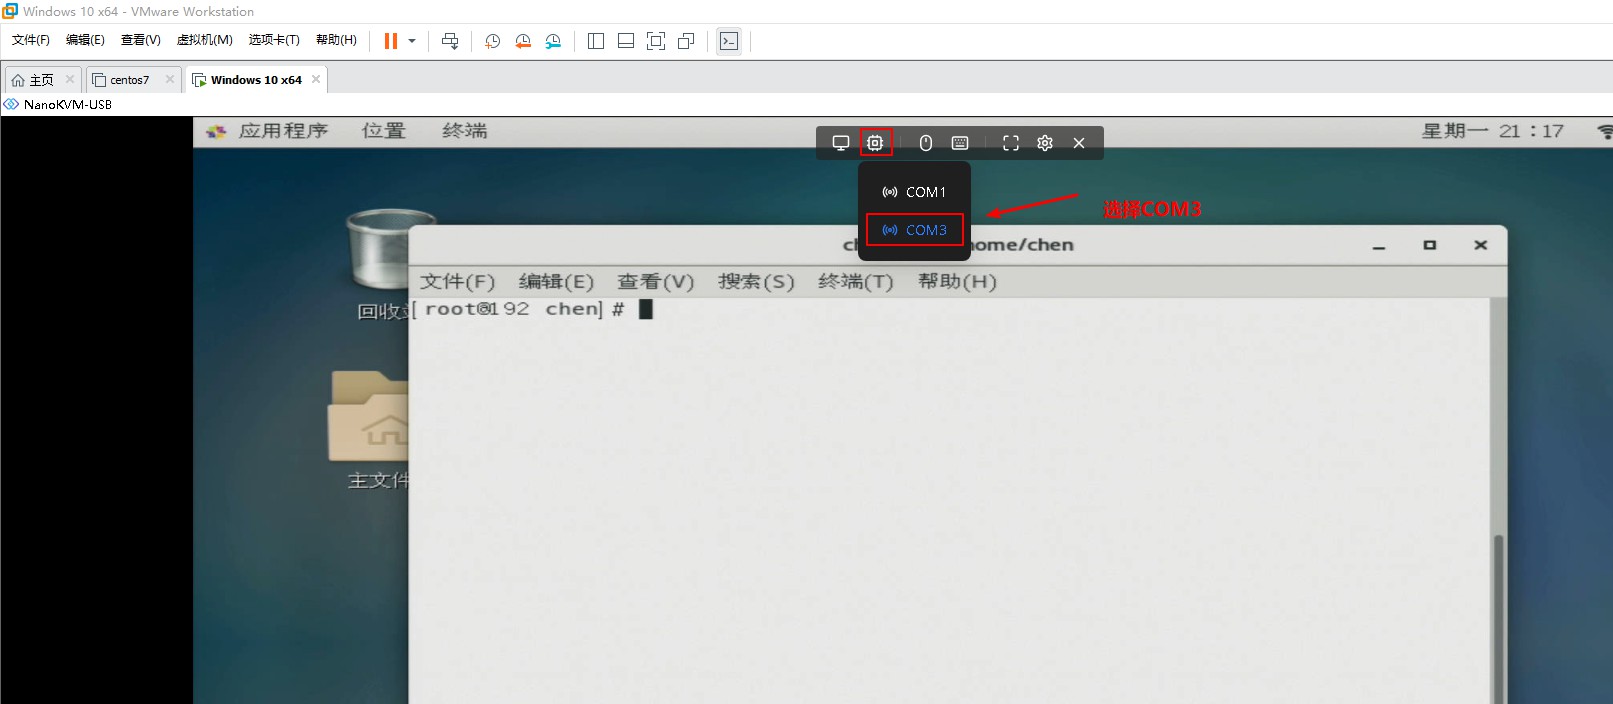Click the CentOS panel network status icon
1613x704 pixels.
1605,131
